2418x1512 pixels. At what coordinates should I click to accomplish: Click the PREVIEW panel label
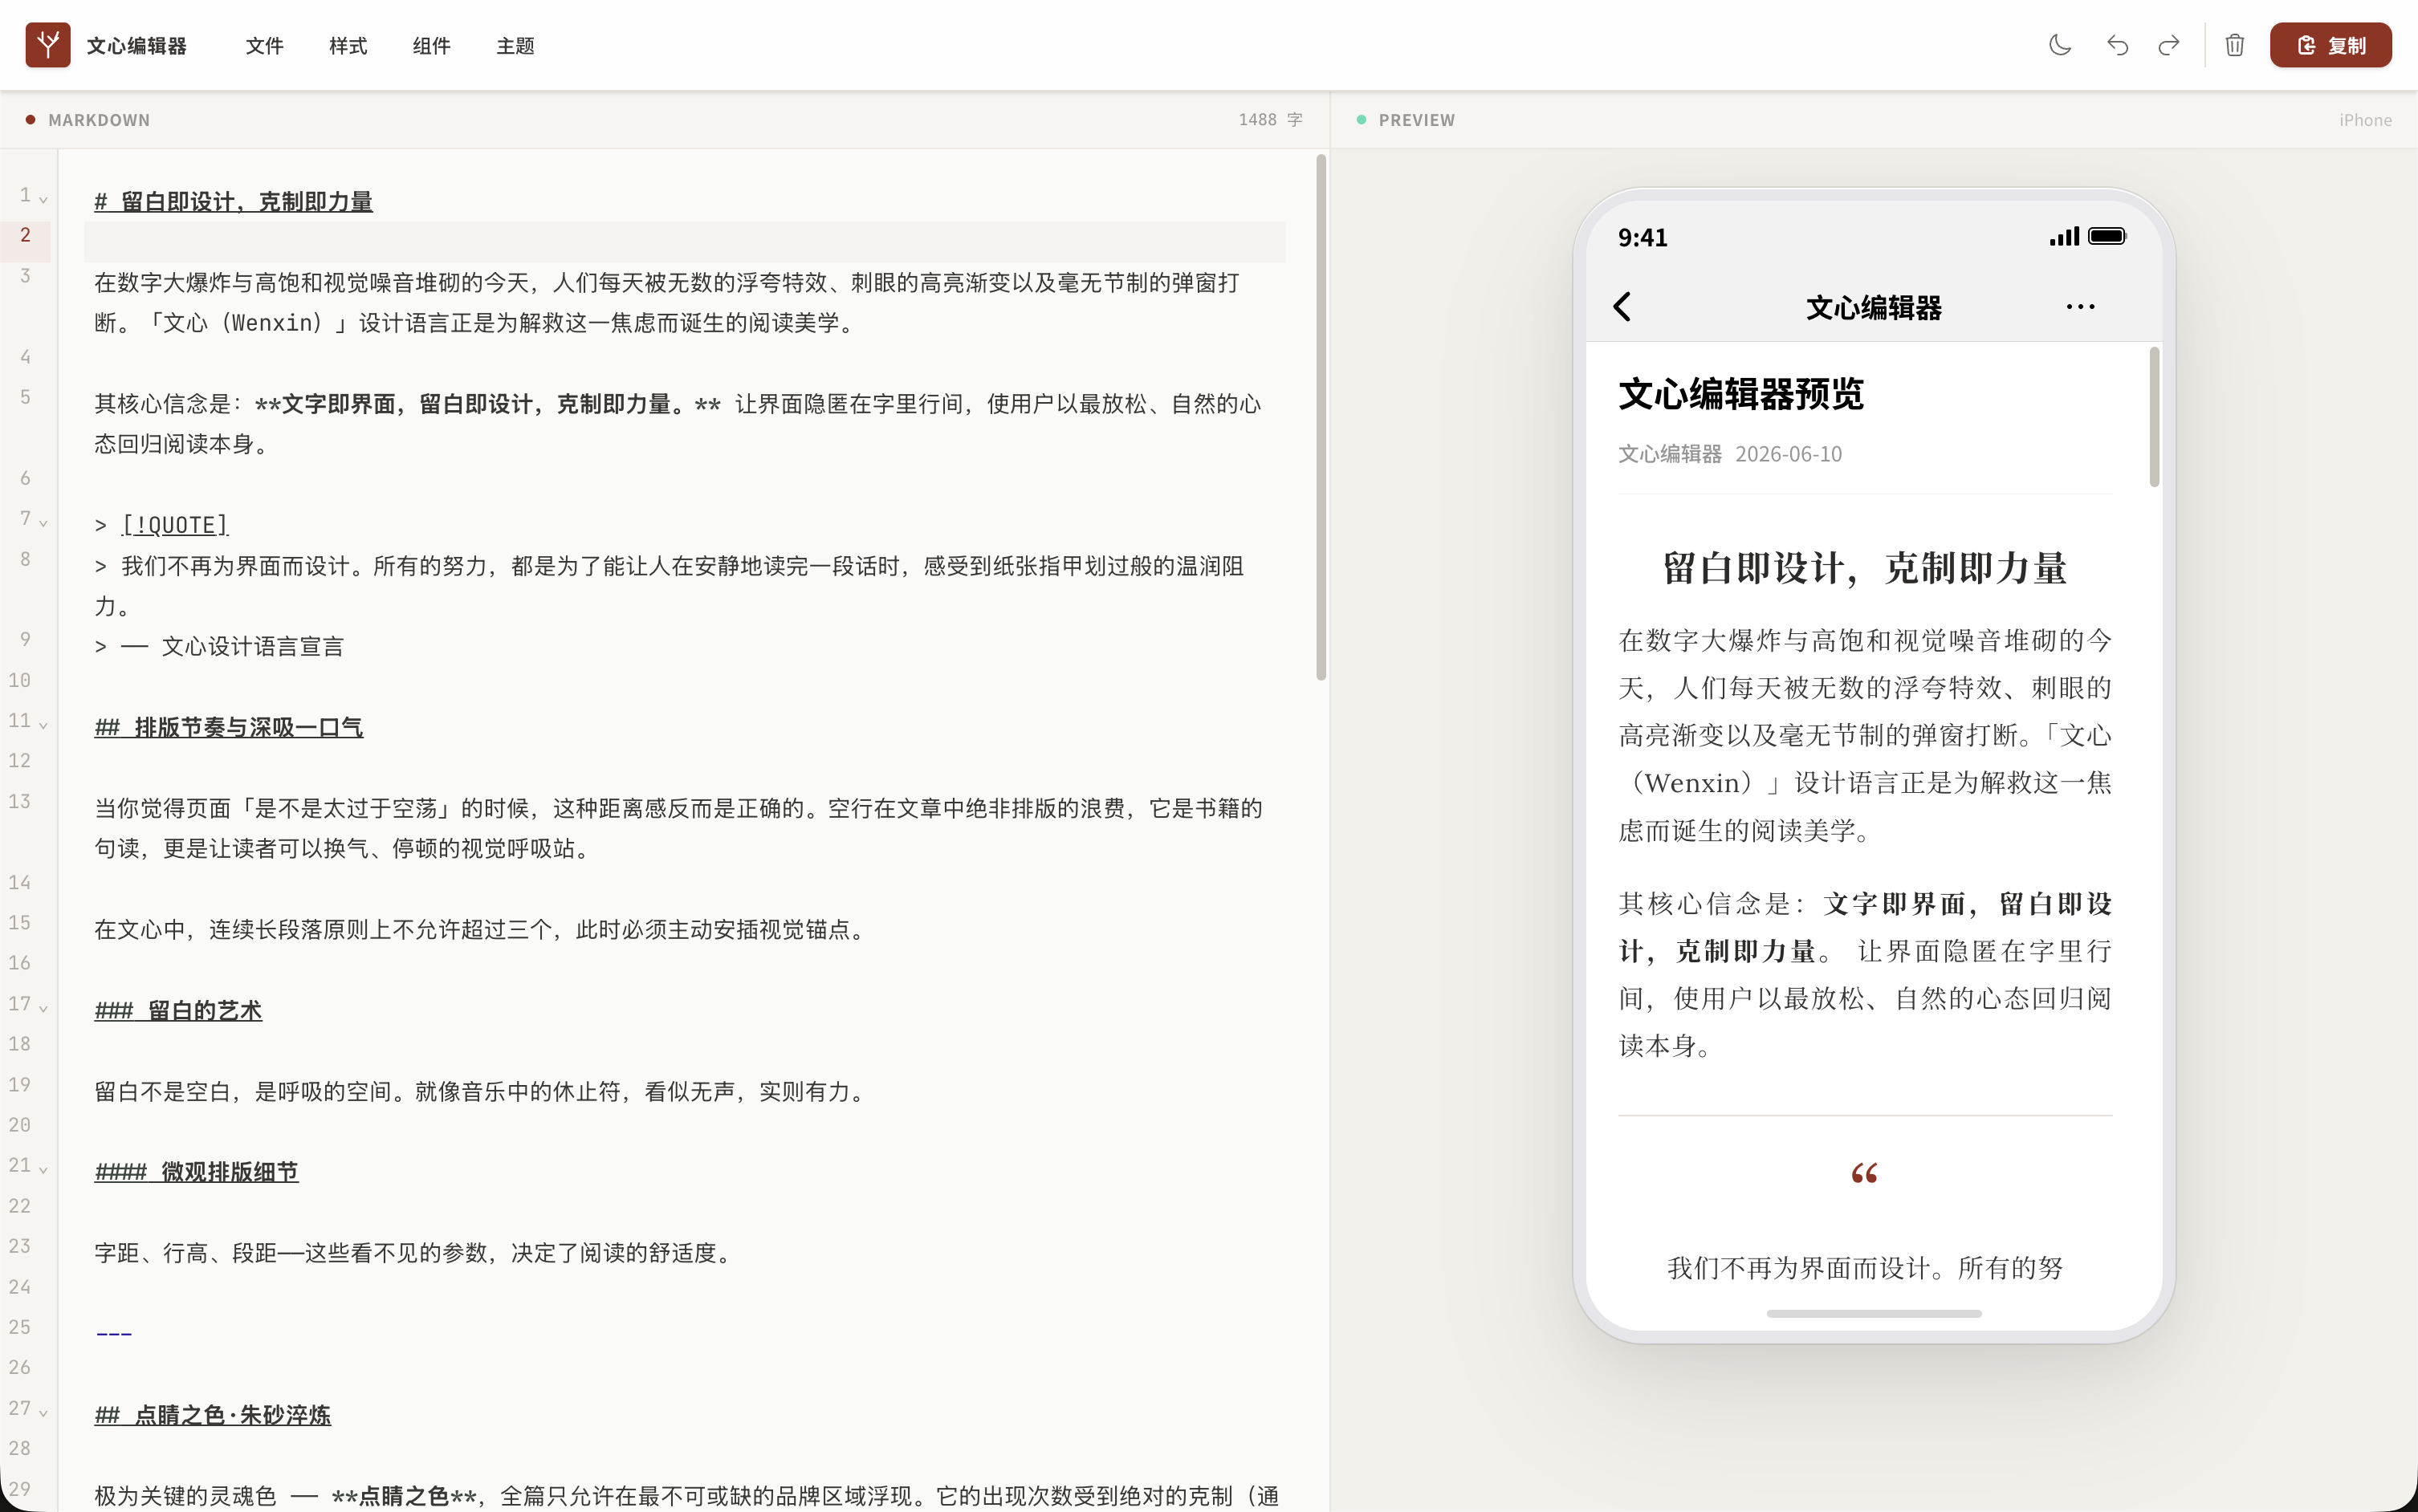point(1417,120)
